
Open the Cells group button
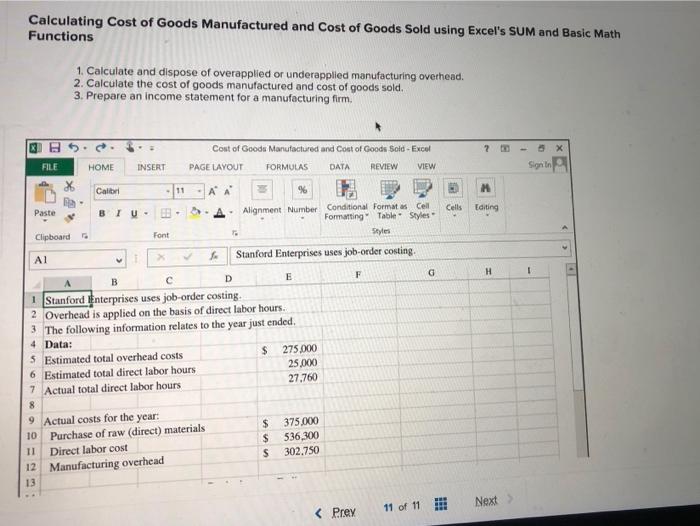(x=454, y=197)
